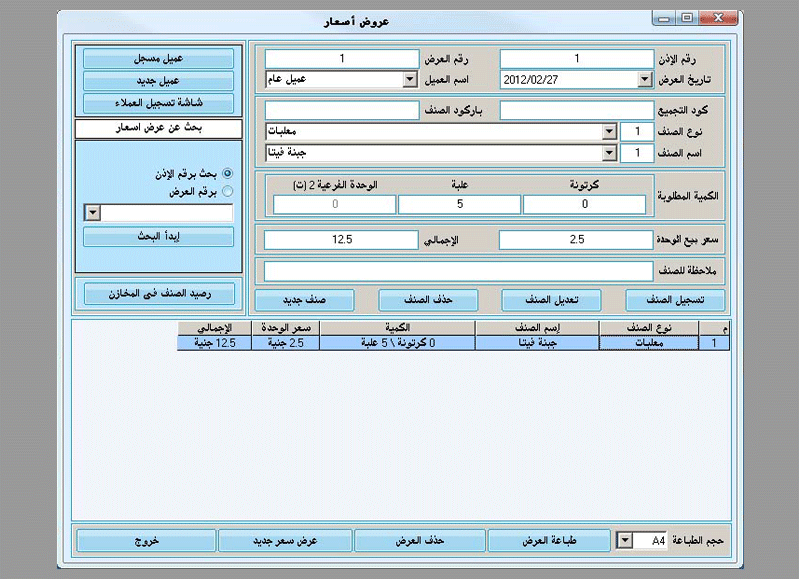This screenshot has height=579, width=799.
Task: Select the معلبات cell in row 1
Action: click(x=649, y=343)
